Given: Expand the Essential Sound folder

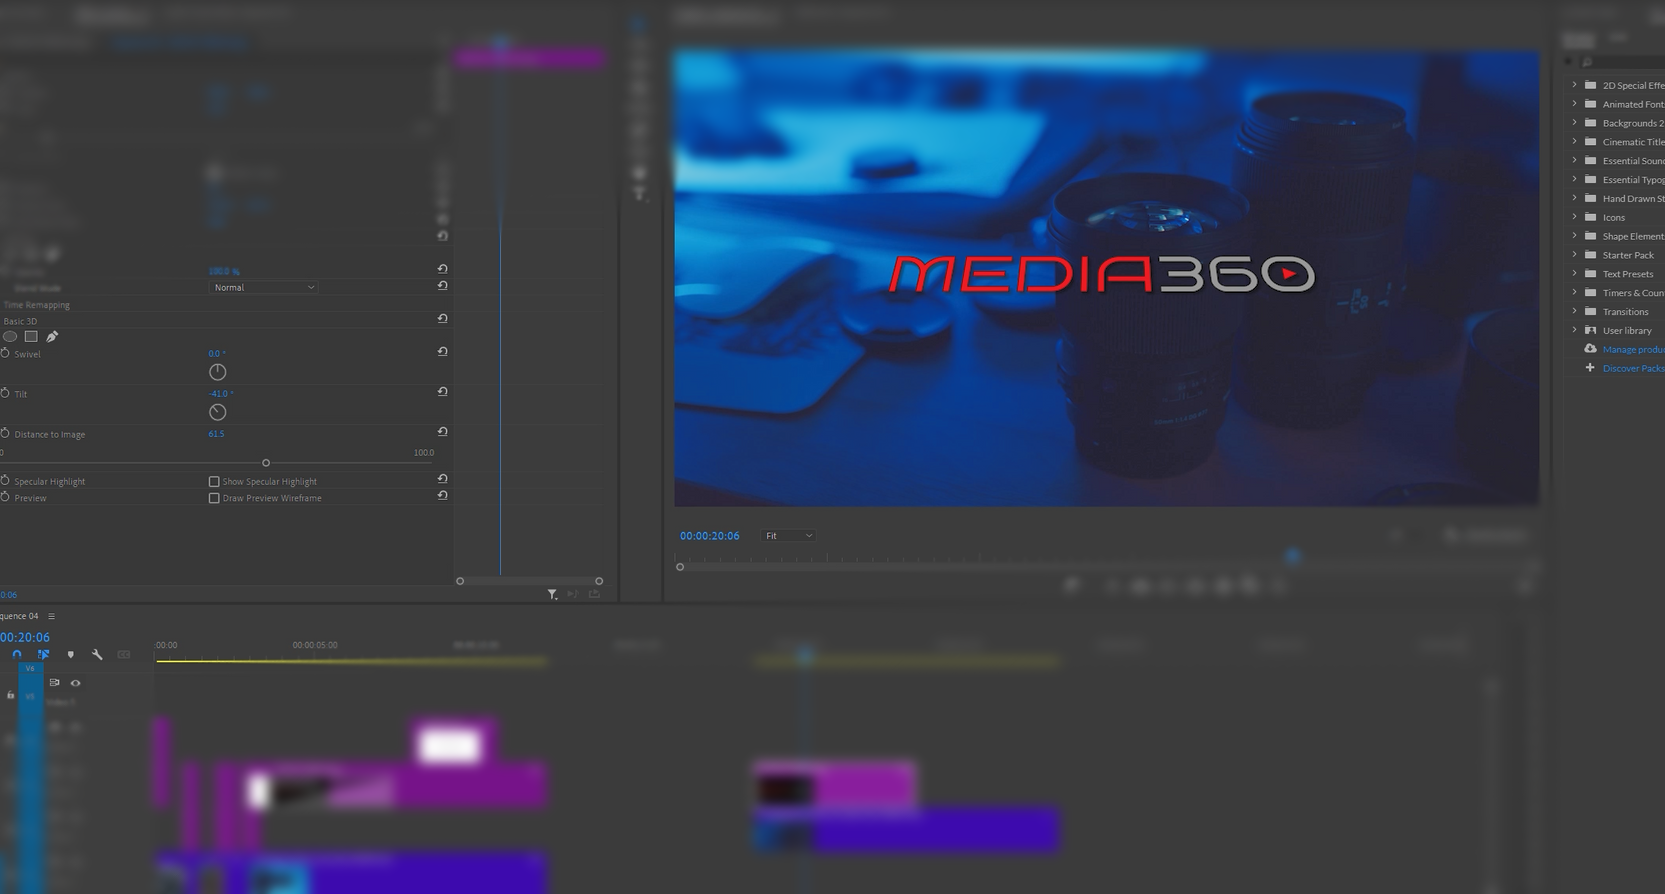Looking at the screenshot, I should pyautogui.click(x=1574, y=160).
